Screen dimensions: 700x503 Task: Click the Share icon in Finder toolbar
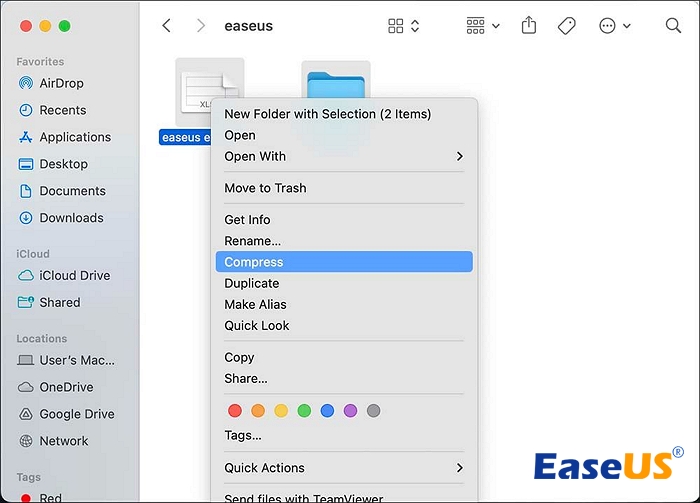tap(529, 26)
